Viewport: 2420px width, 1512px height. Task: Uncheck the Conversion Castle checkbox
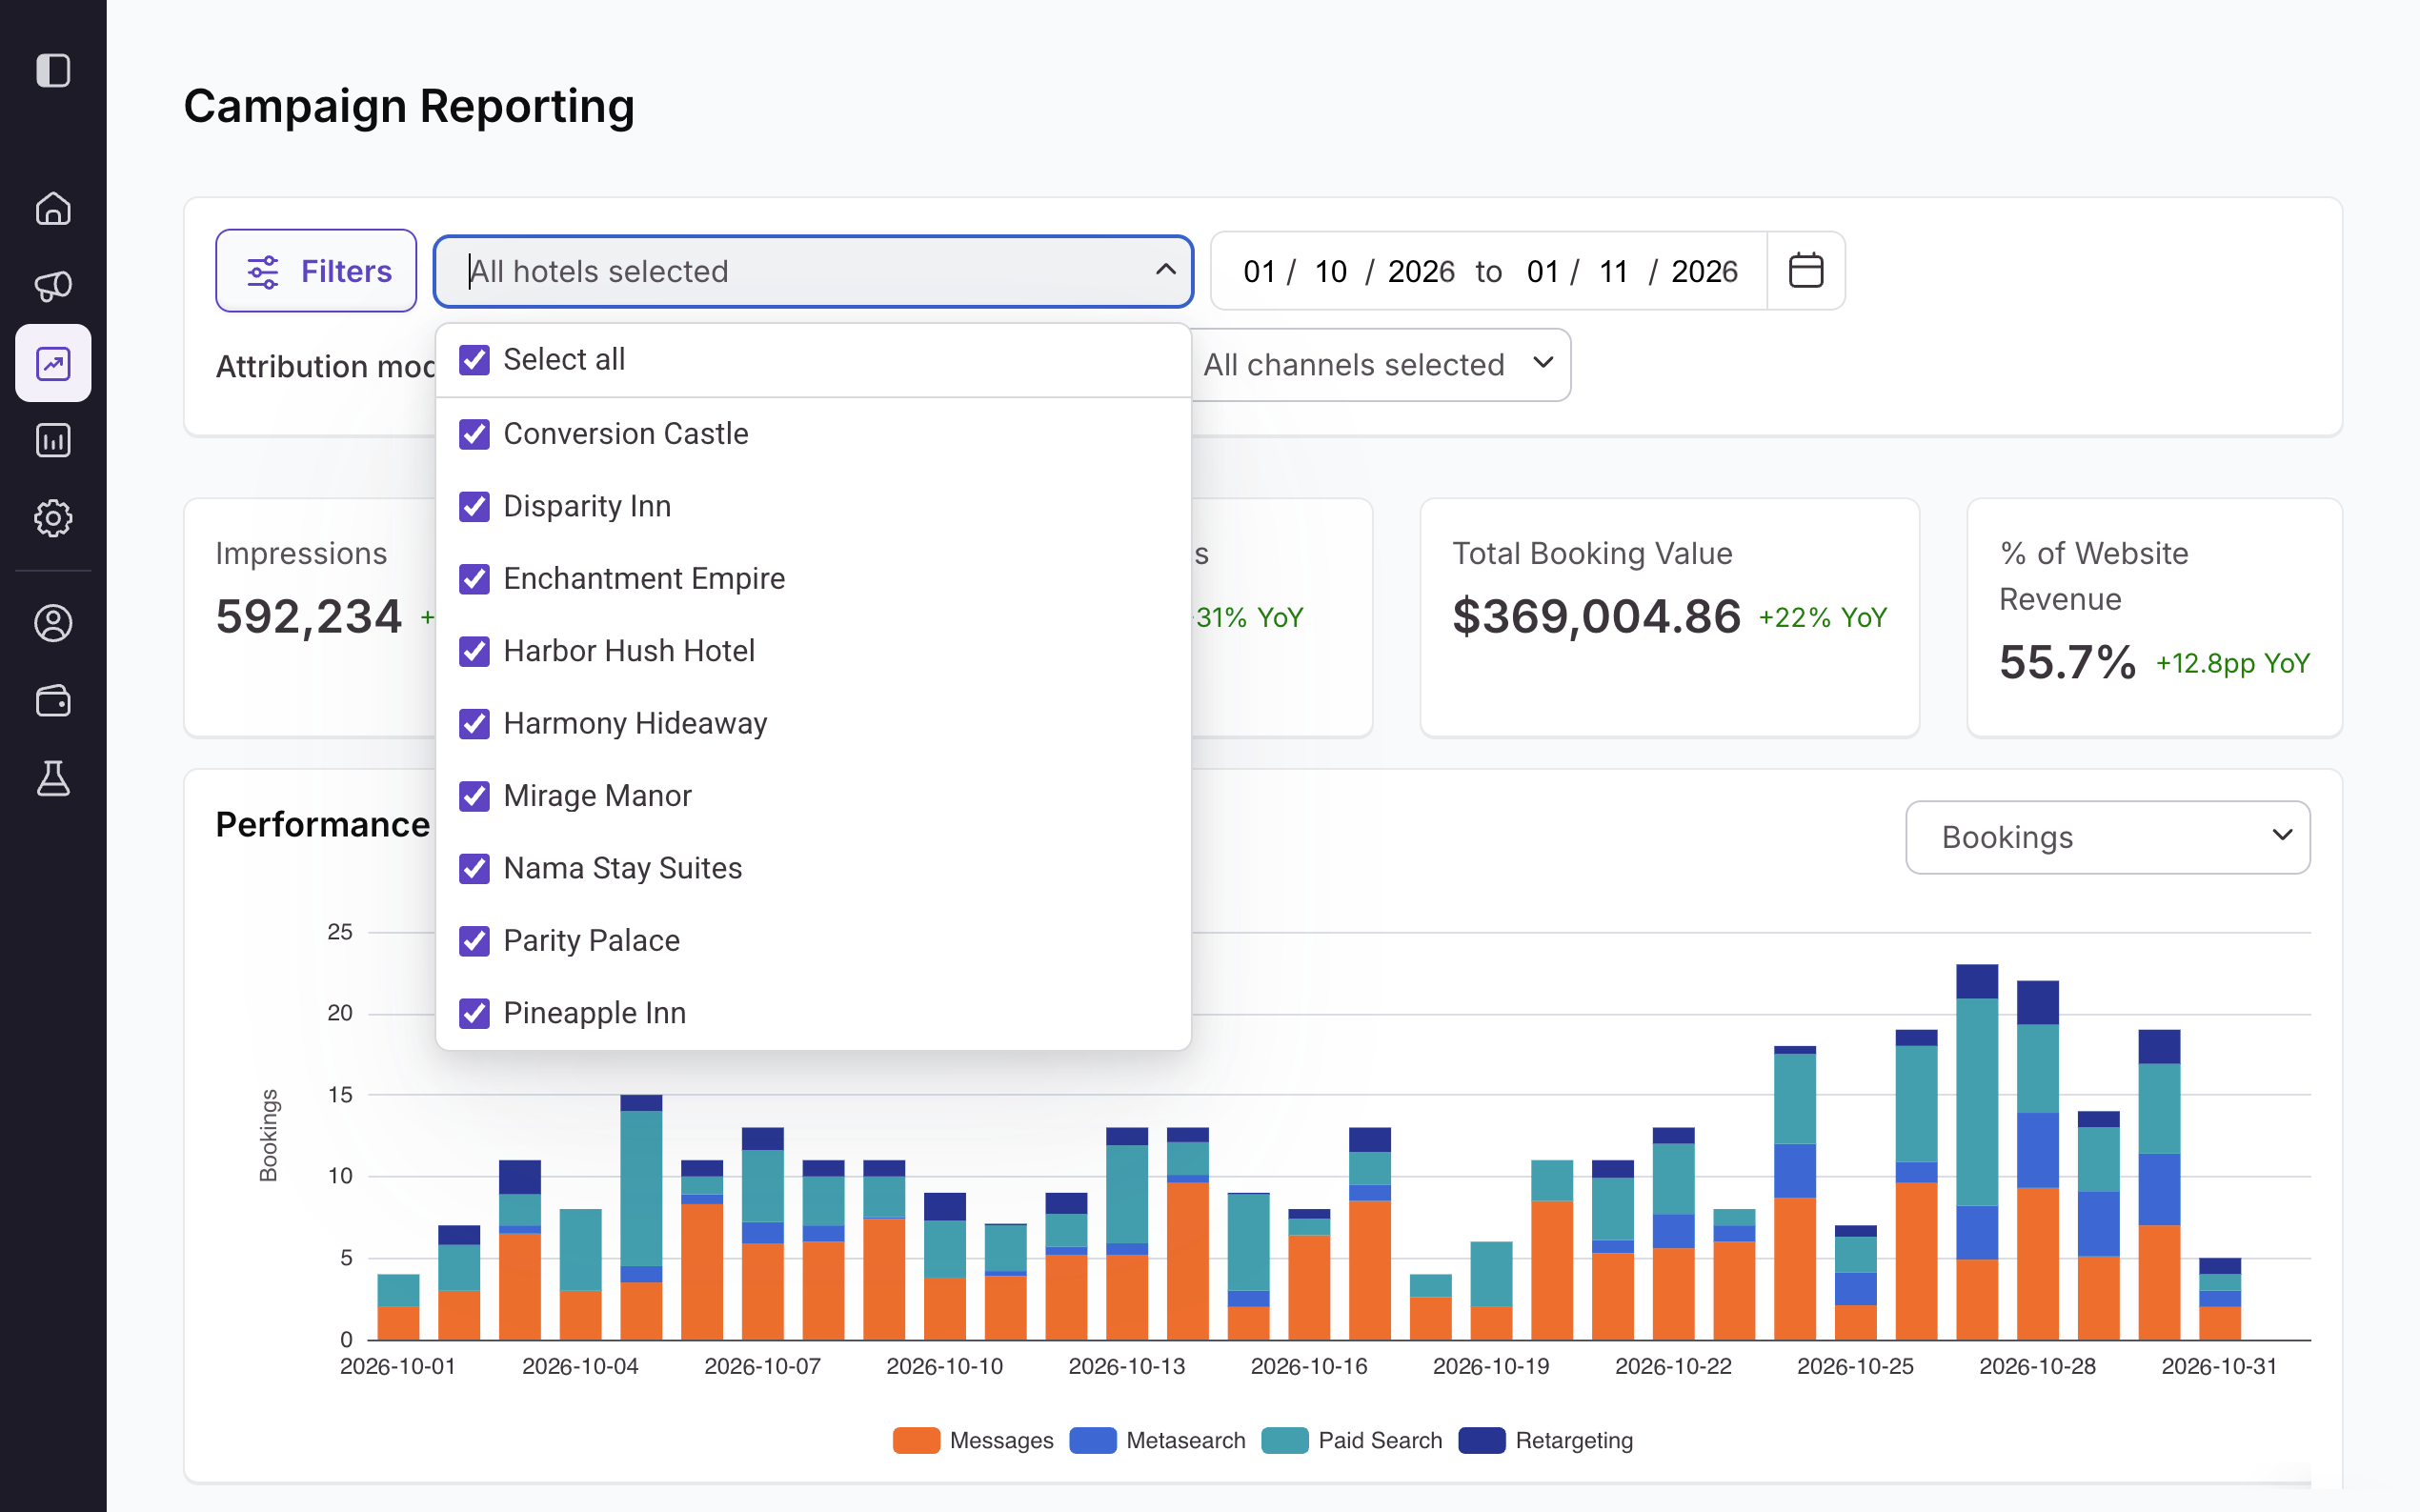coord(474,434)
